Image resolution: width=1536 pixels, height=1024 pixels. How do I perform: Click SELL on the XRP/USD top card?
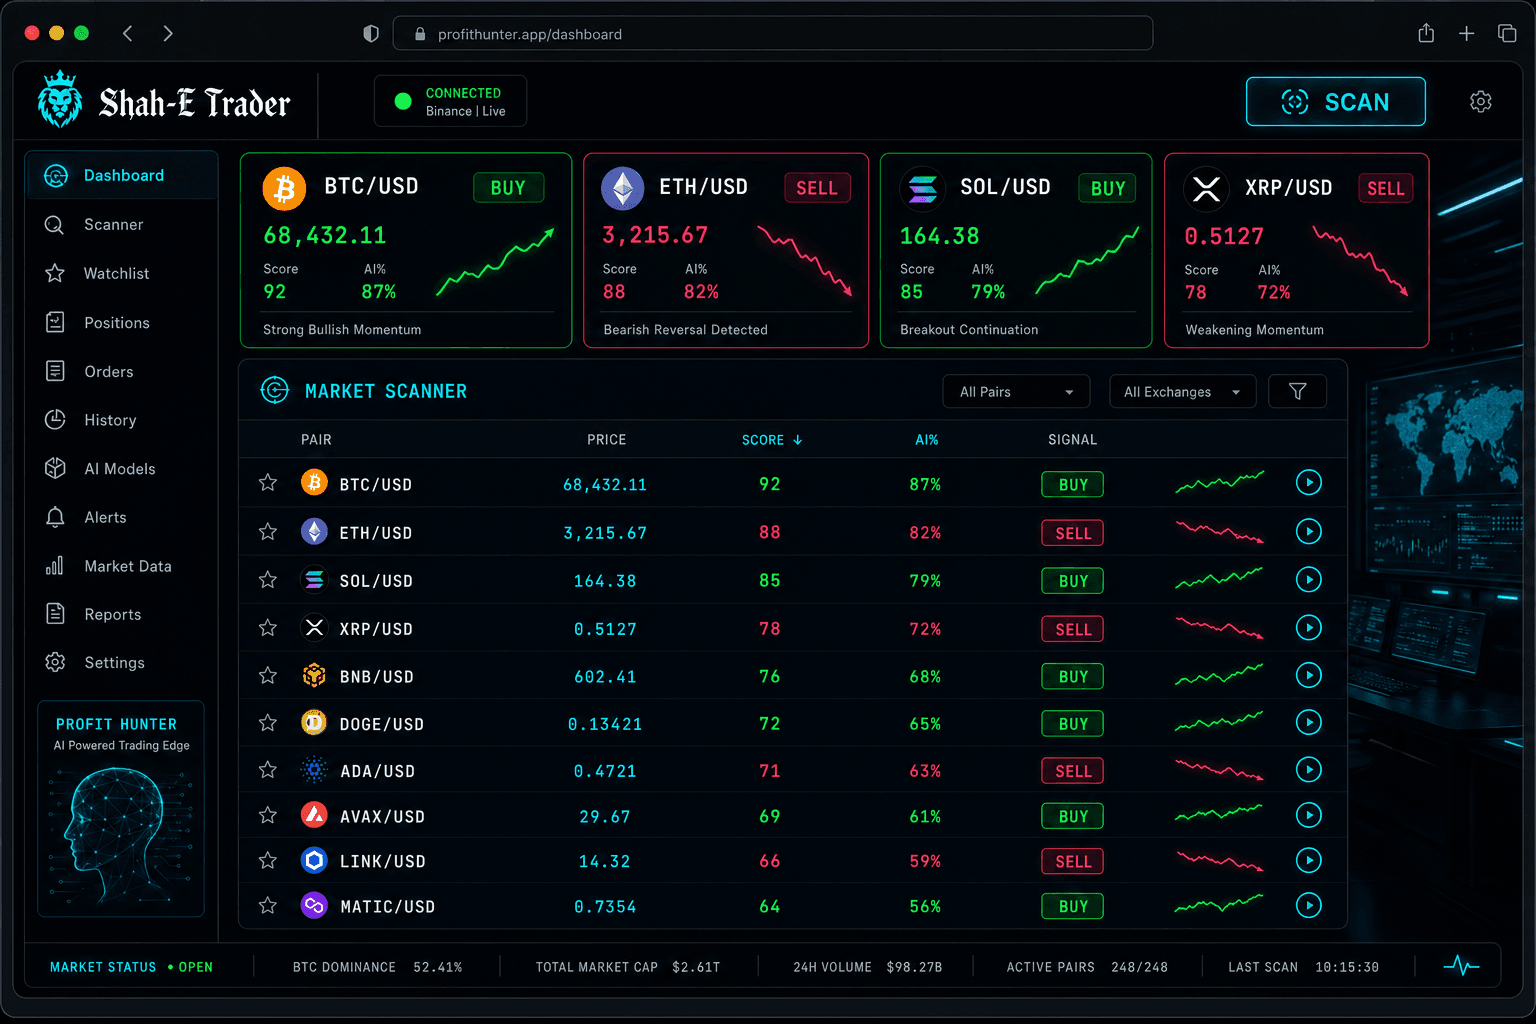click(1385, 188)
